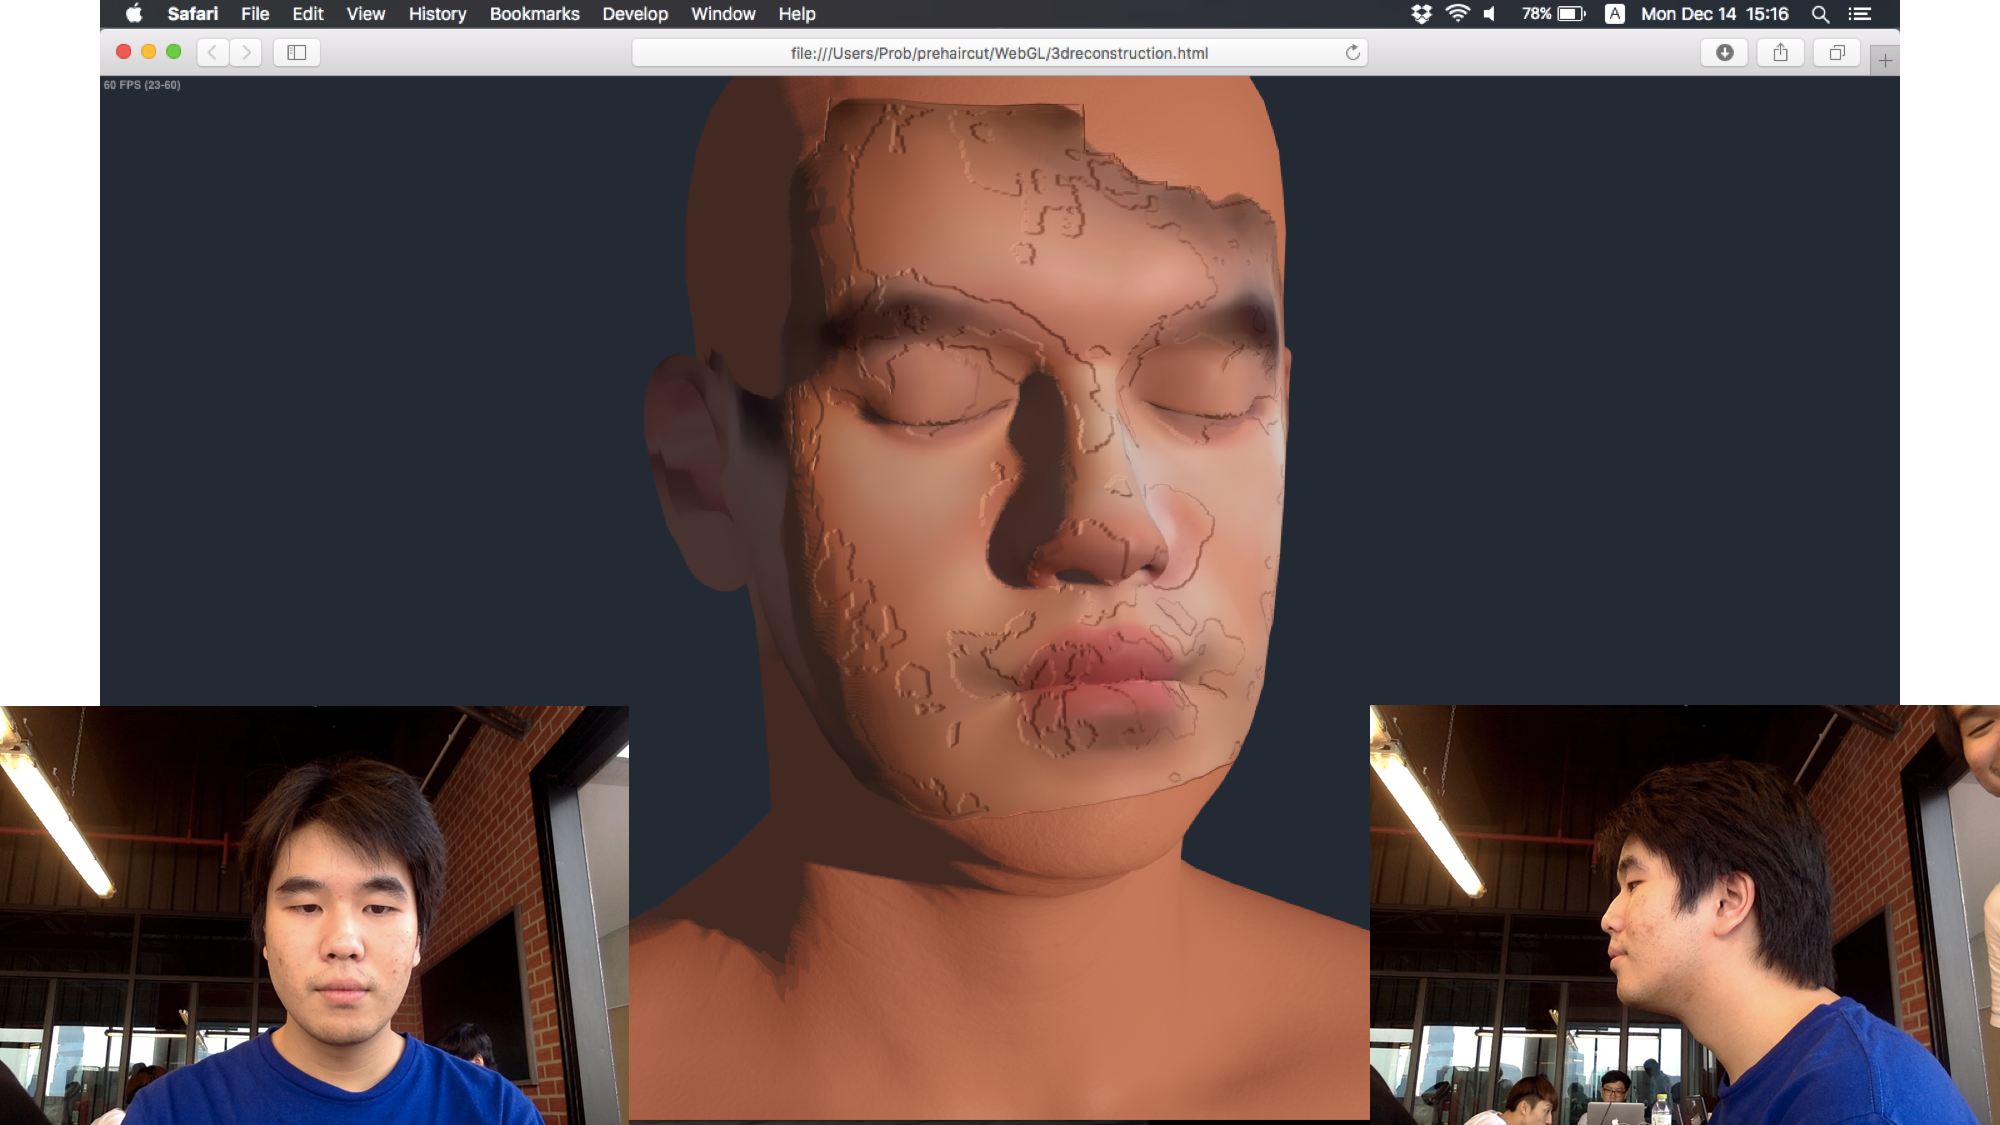The width and height of the screenshot is (2000, 1125).
Task: Open the Window menu
Action: click(x=723, y=14)
